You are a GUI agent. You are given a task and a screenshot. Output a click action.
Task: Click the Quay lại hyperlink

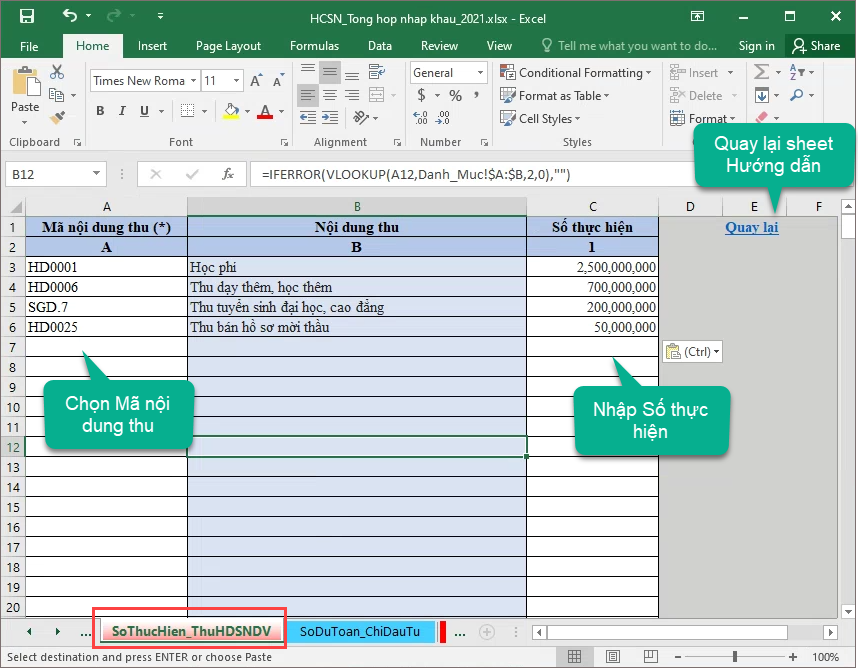coord(751,227)
